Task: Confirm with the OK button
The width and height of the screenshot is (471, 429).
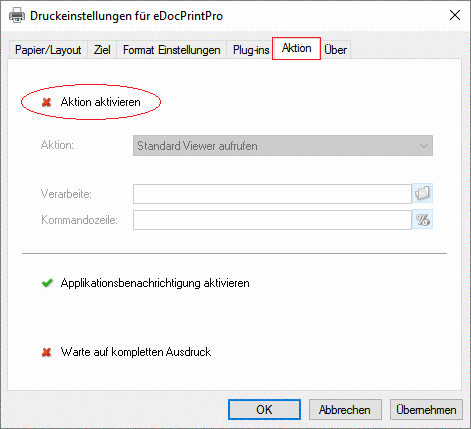Action: coord(264,410)
